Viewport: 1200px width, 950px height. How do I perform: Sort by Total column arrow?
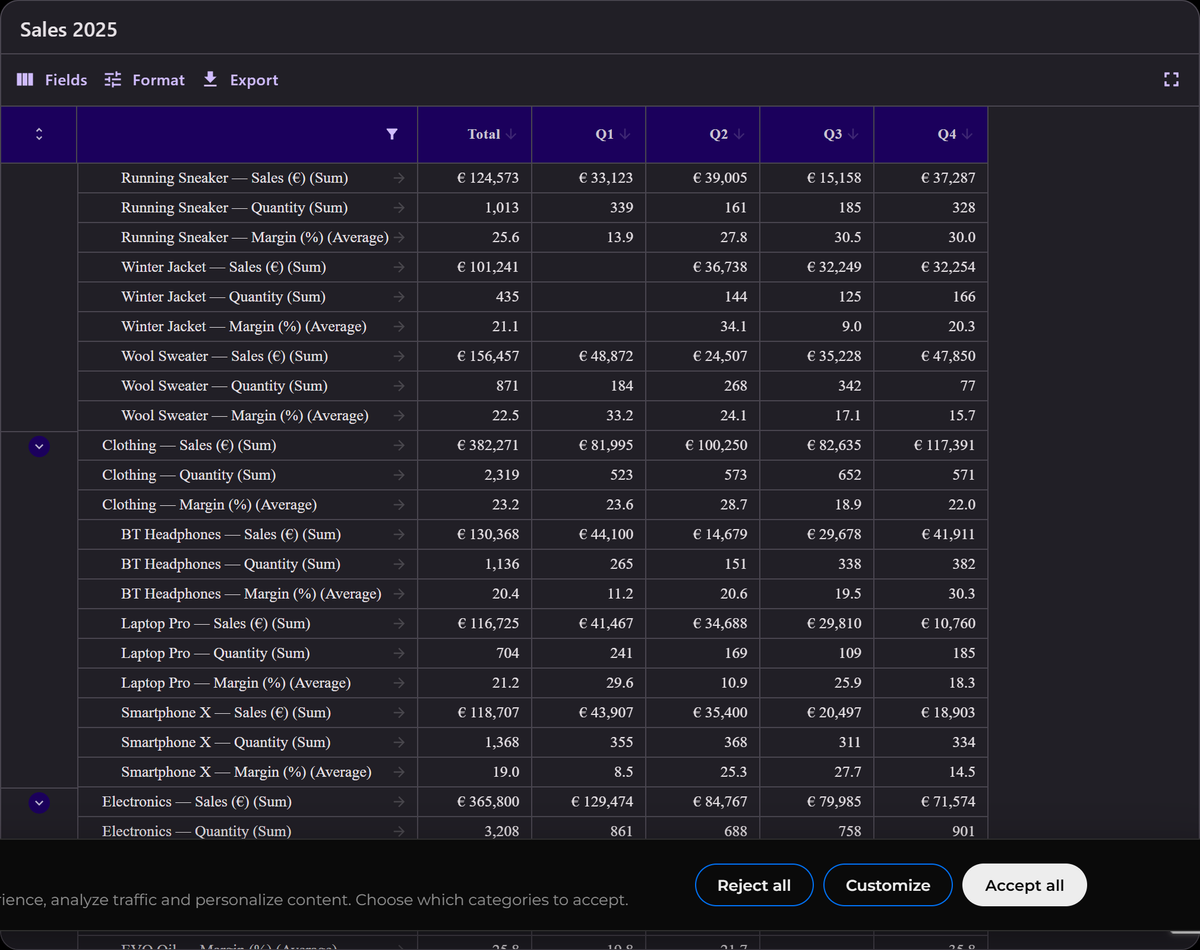pos(511,134)
